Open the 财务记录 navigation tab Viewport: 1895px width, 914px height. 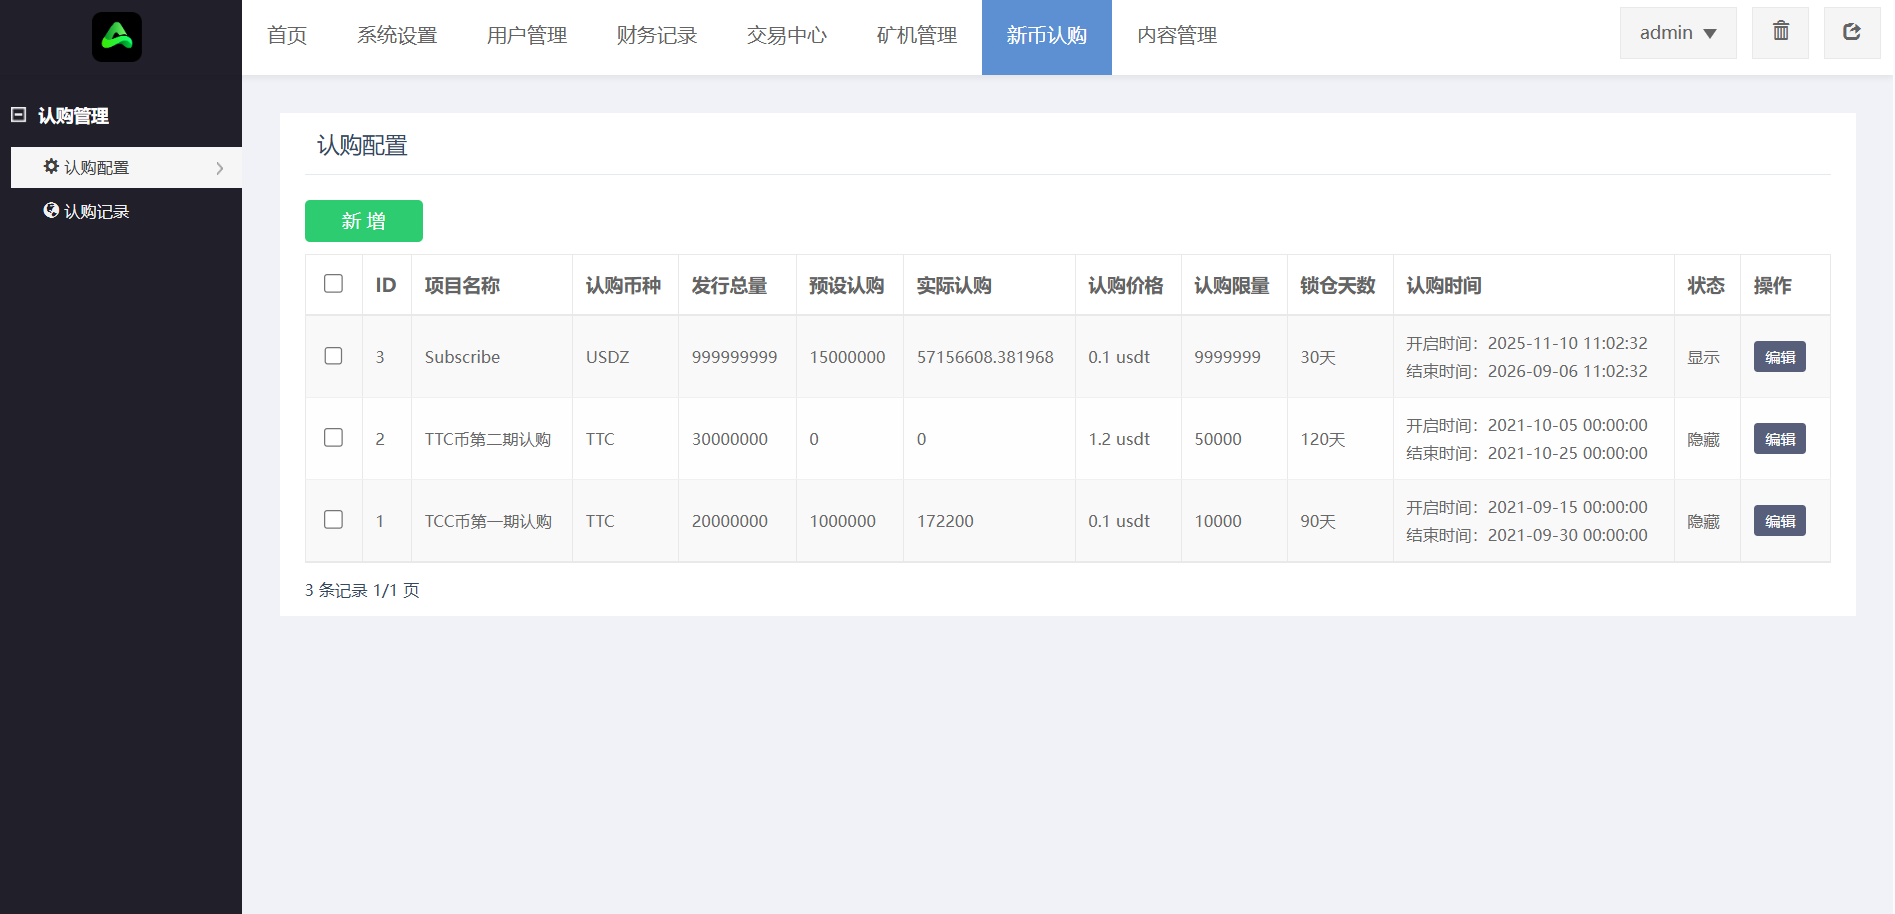click(656, 36)
